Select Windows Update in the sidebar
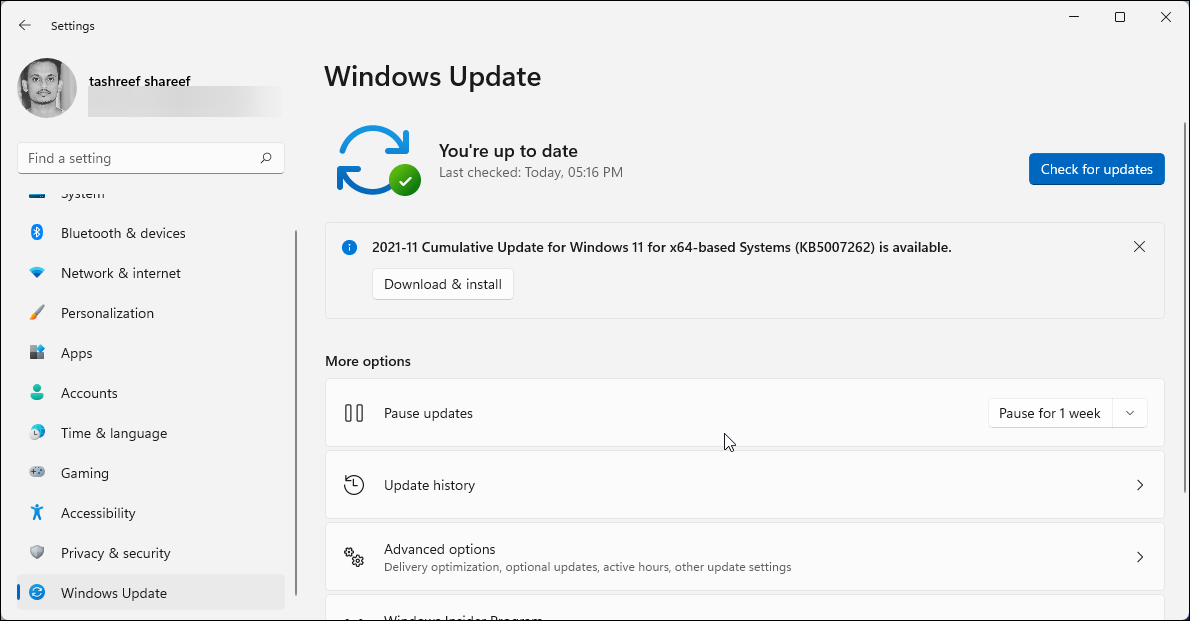Screen dimensions: 1190x621 tap(111, 593)
